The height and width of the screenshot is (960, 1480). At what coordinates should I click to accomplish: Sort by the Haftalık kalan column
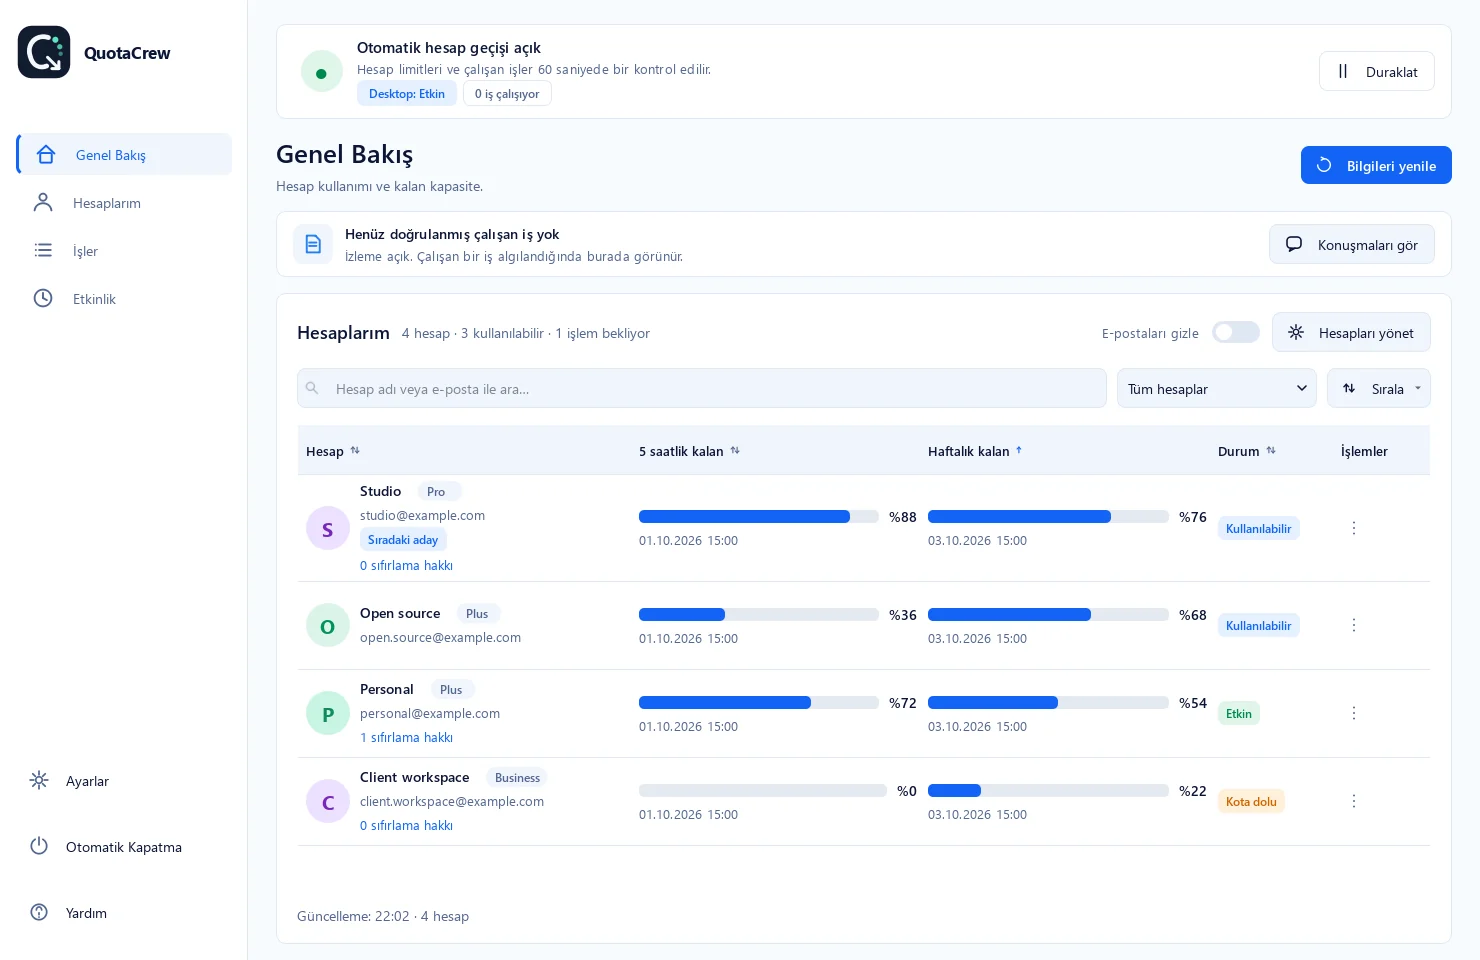tap(975, 451)
